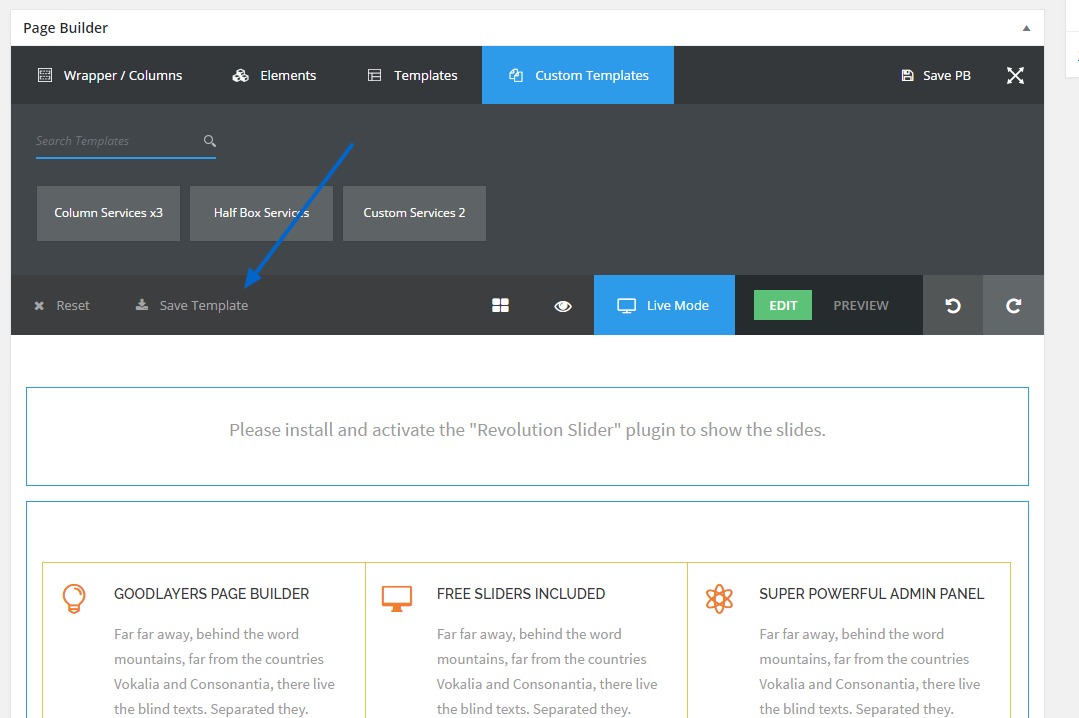
Task: Open the Elements tab
Action: coord(274,76)
